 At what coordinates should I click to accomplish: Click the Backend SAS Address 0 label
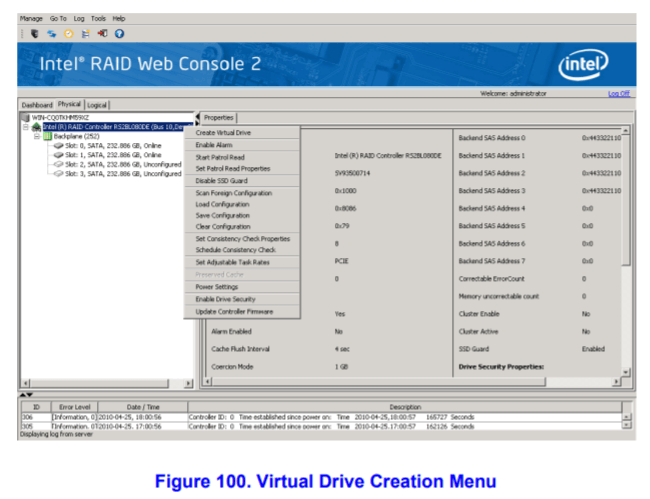[x=492, y=138]
